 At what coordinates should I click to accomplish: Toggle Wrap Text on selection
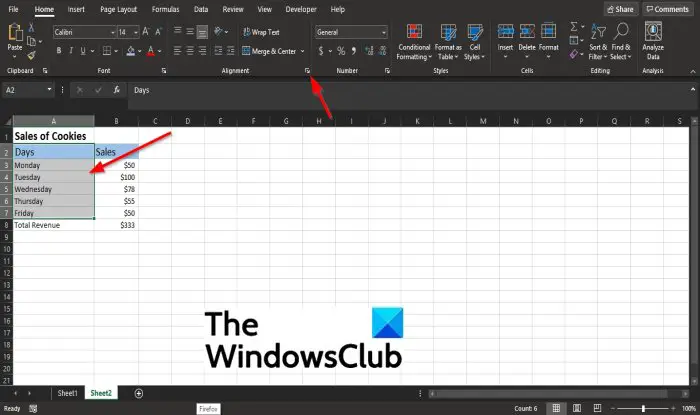click(261, 32)
